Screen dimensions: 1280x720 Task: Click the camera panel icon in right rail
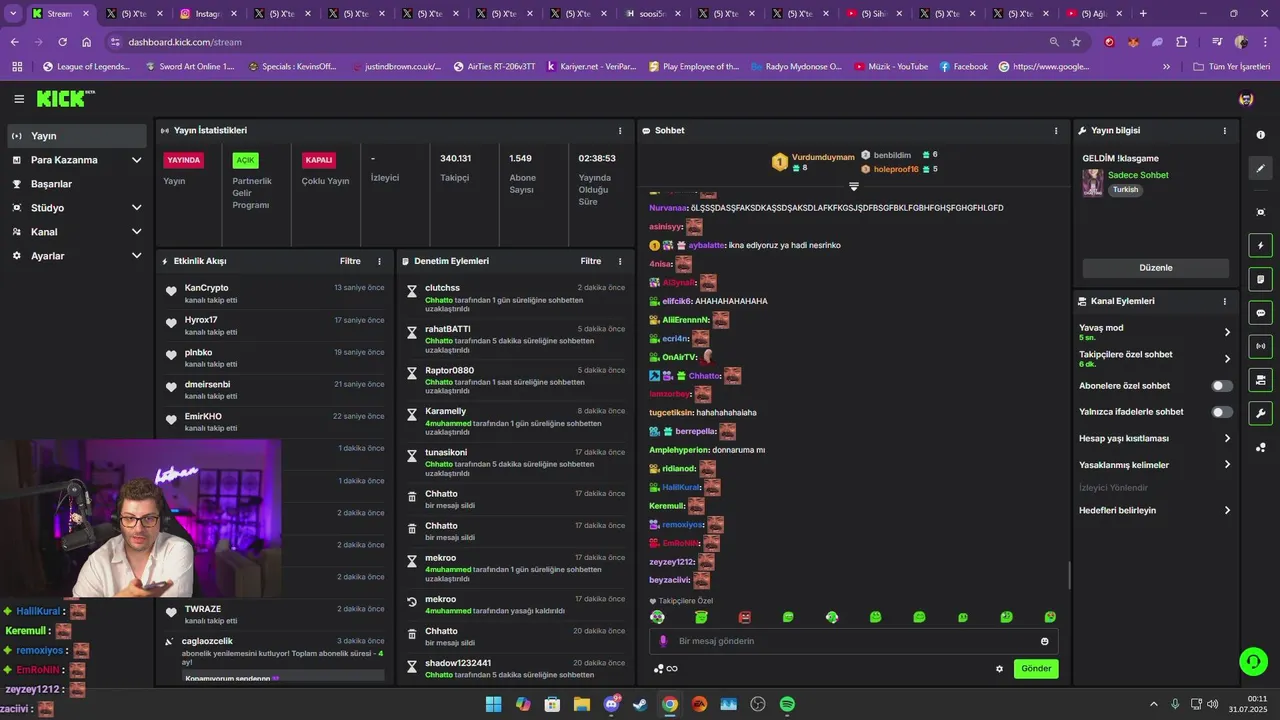(x=1260, y=380)
